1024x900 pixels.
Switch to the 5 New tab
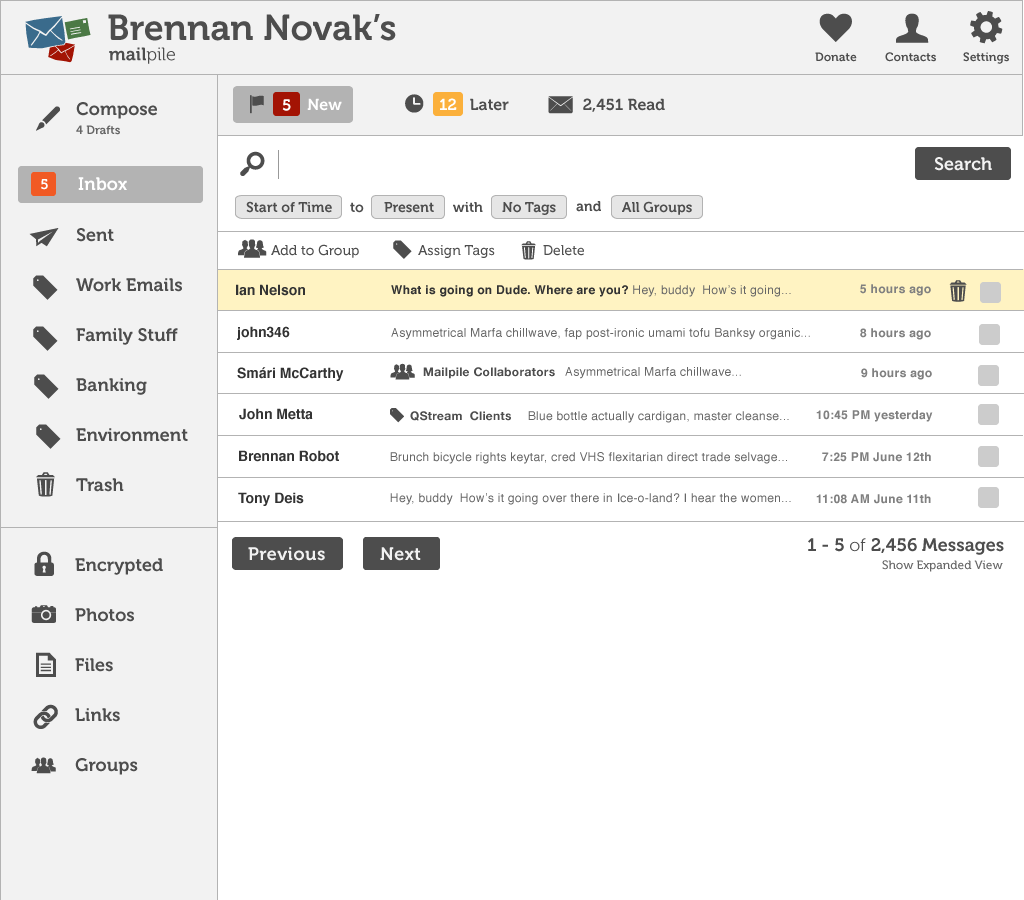point(293,104)
